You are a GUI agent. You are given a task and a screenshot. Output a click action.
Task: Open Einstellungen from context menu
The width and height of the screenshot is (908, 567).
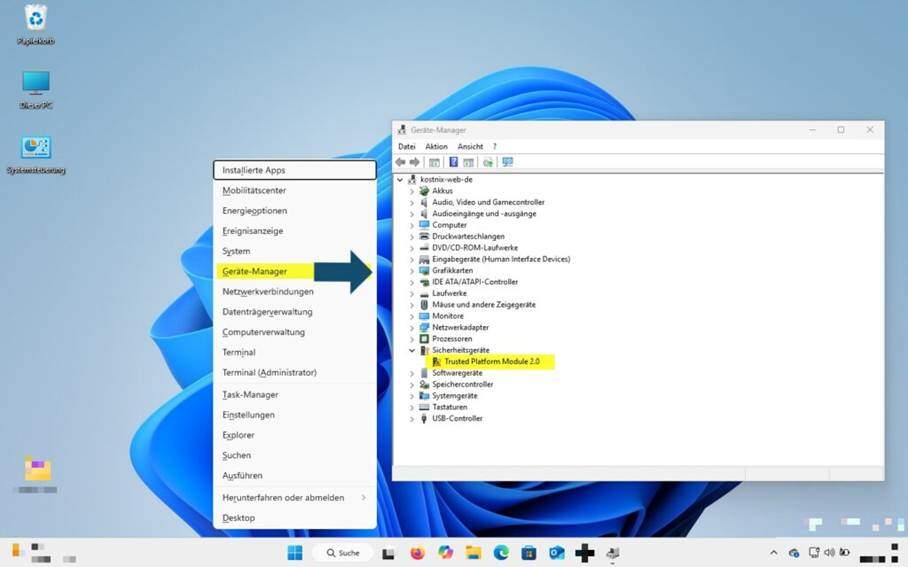(x=295, y=415)
